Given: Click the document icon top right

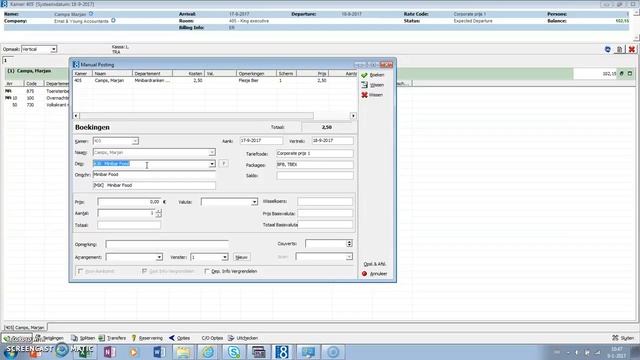Looking at the screenshot, I should (619, 49).
